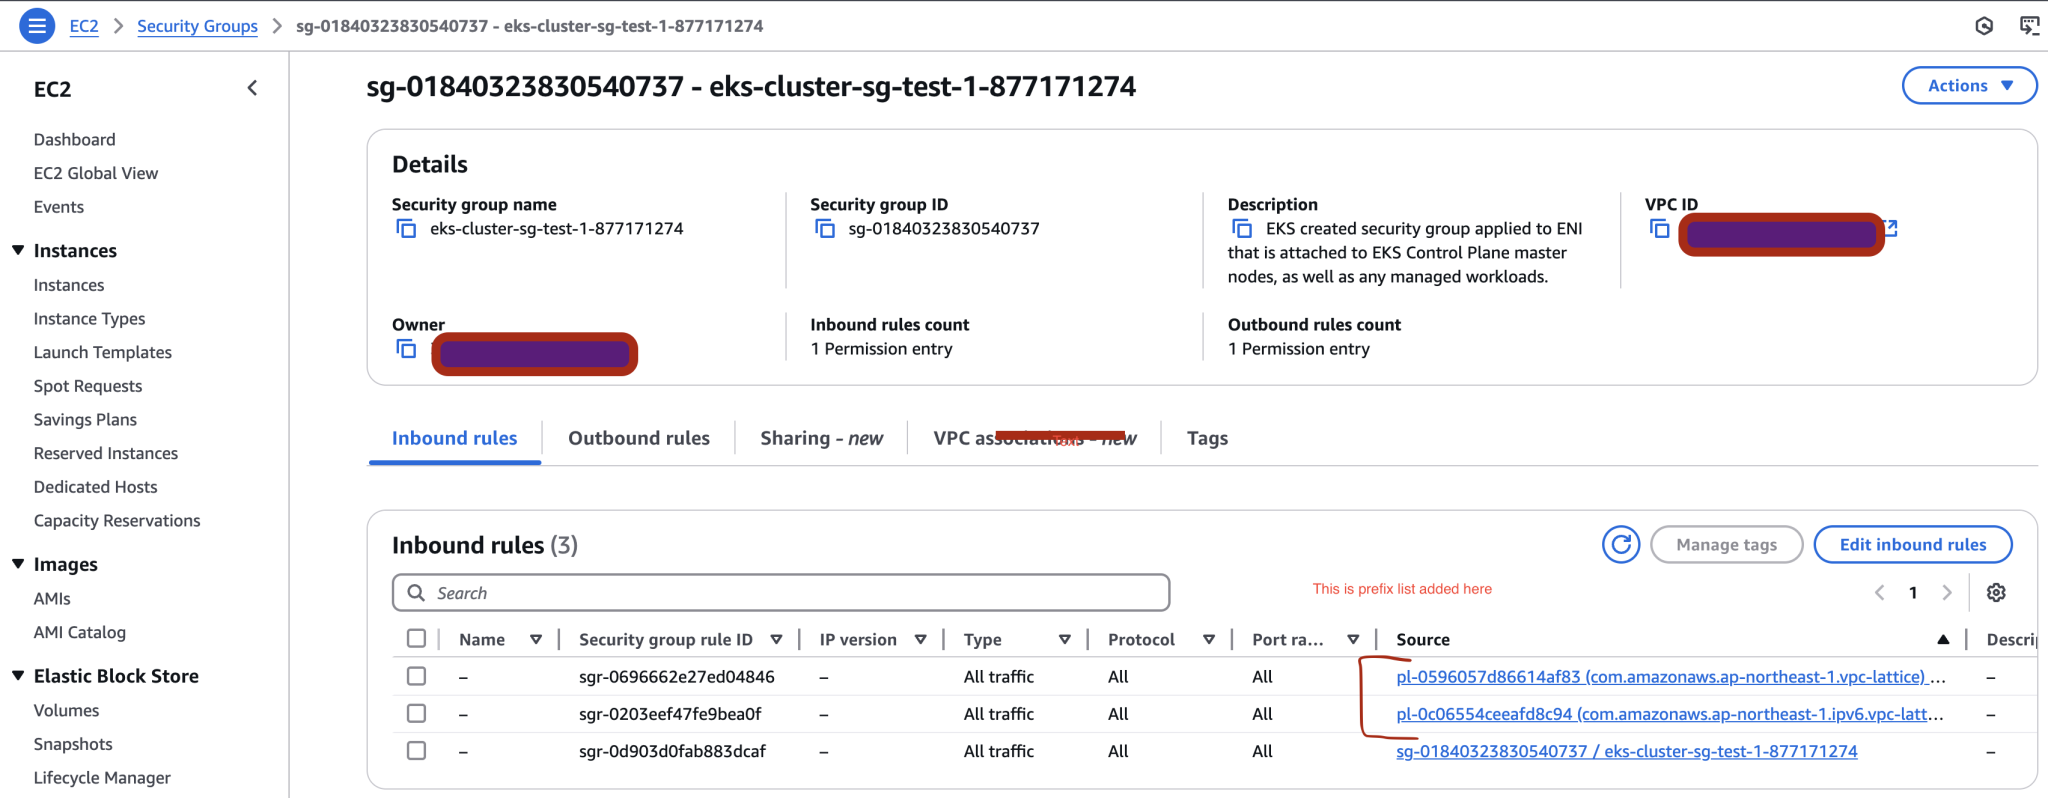
Task: Select all inbound rules checkbox
Action: (x=417, y=638)
